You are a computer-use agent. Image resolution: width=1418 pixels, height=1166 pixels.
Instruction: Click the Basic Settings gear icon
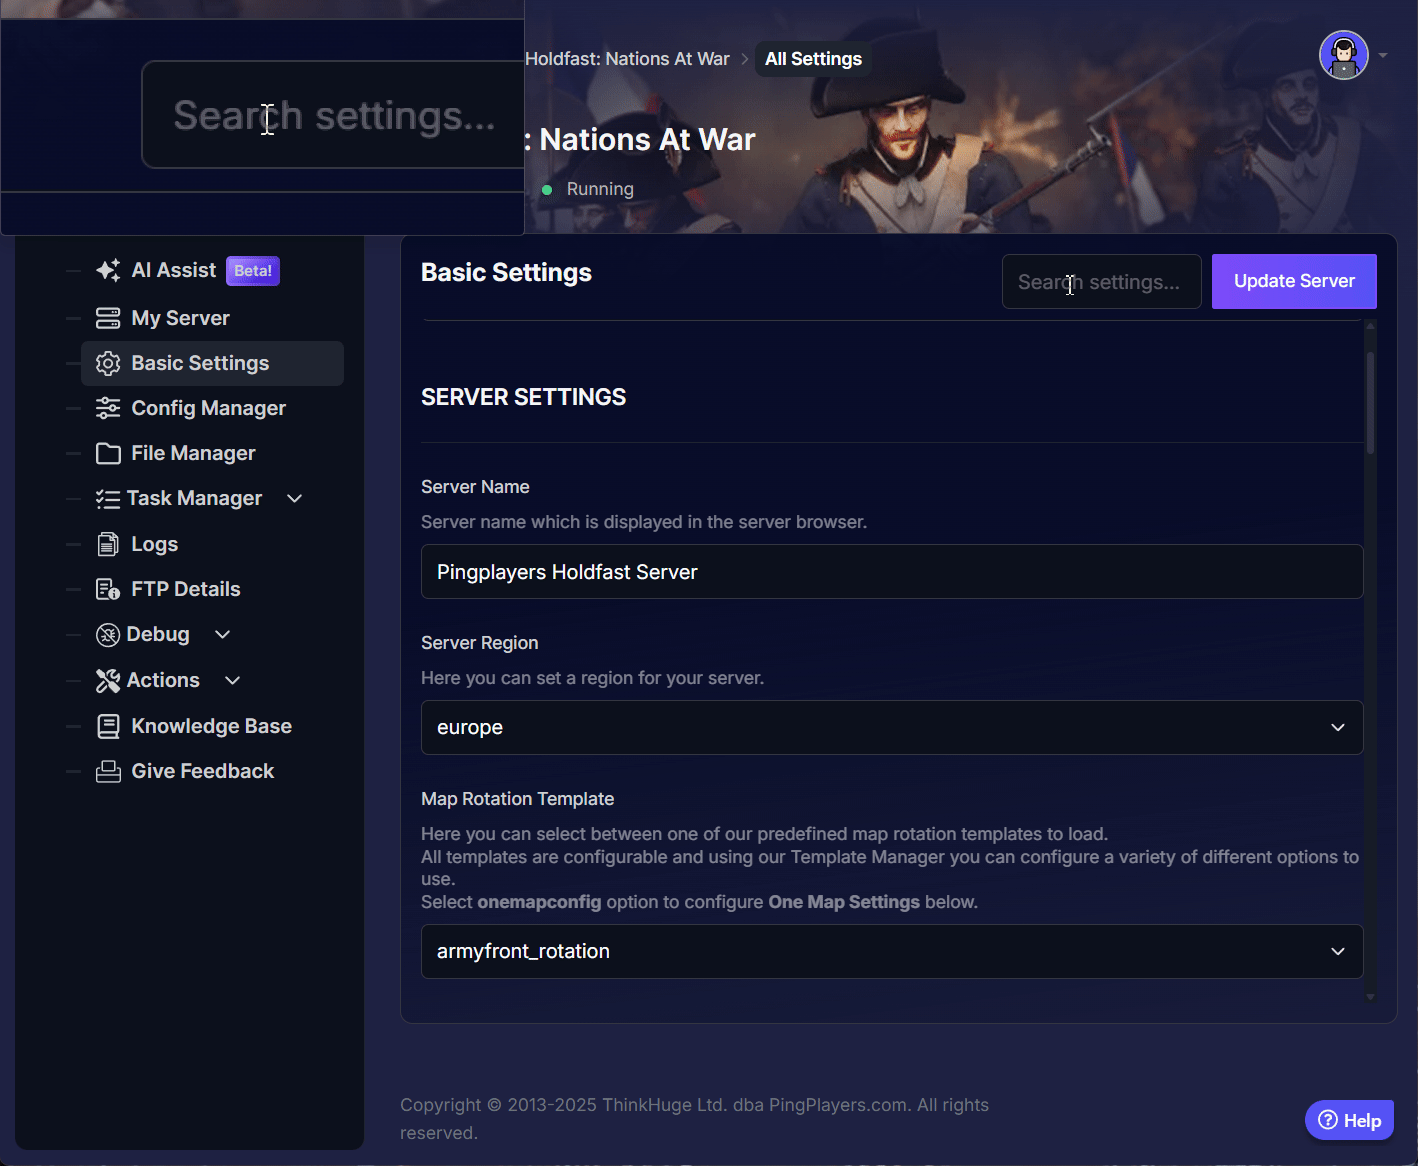tap(108, 363)
